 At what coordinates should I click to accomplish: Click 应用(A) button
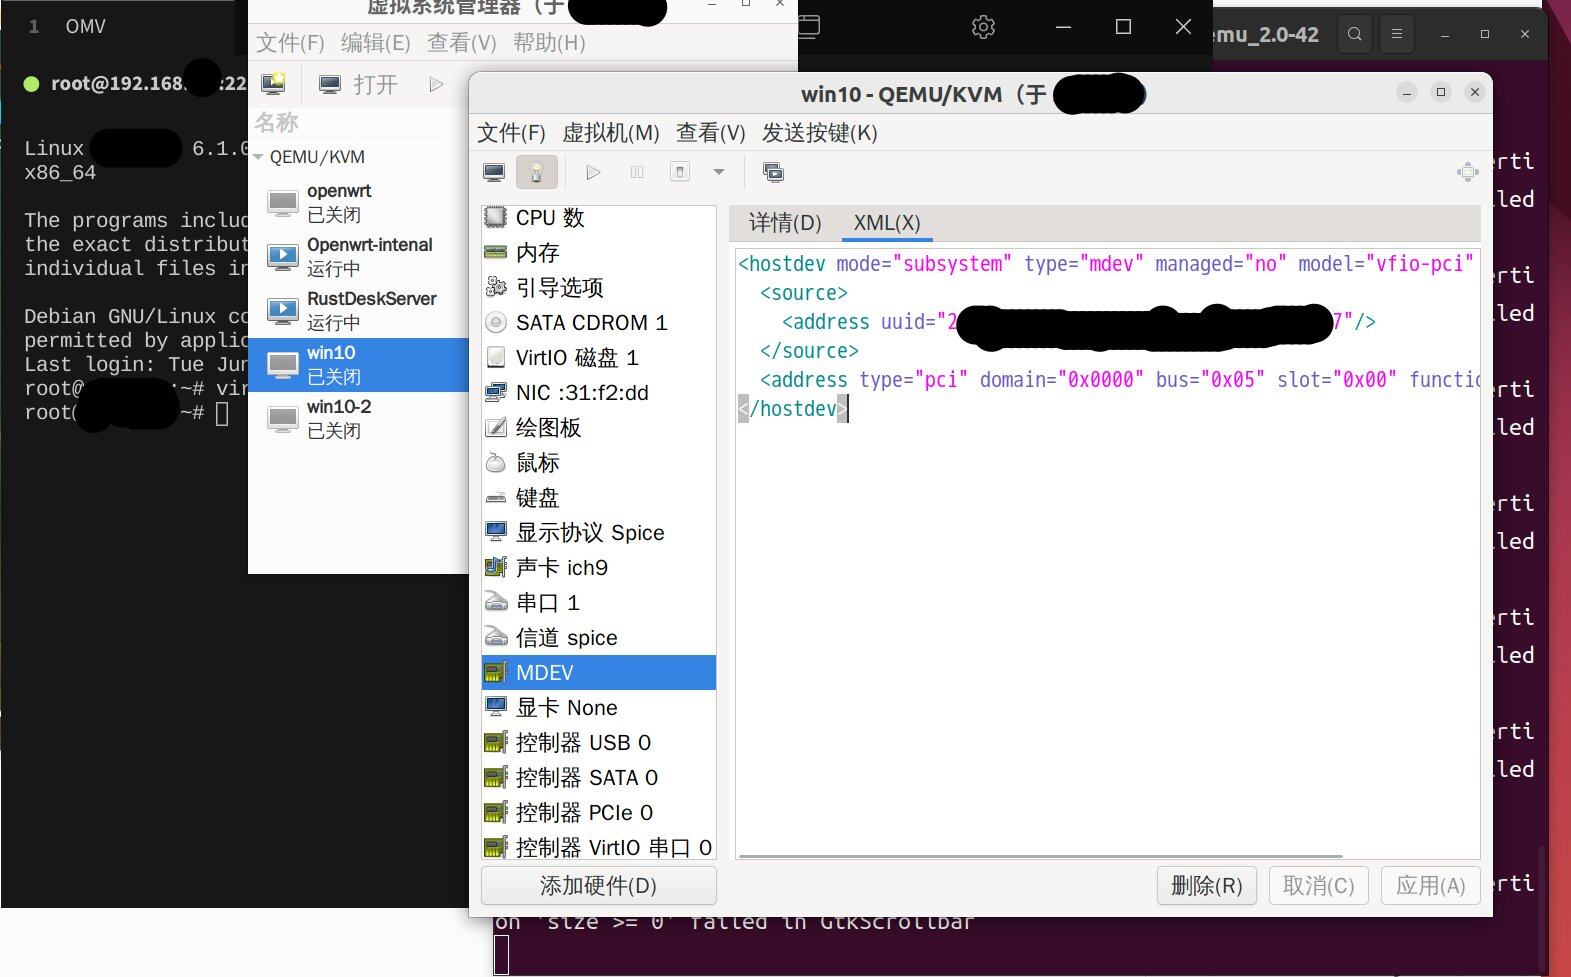[x=1430, y=886]
